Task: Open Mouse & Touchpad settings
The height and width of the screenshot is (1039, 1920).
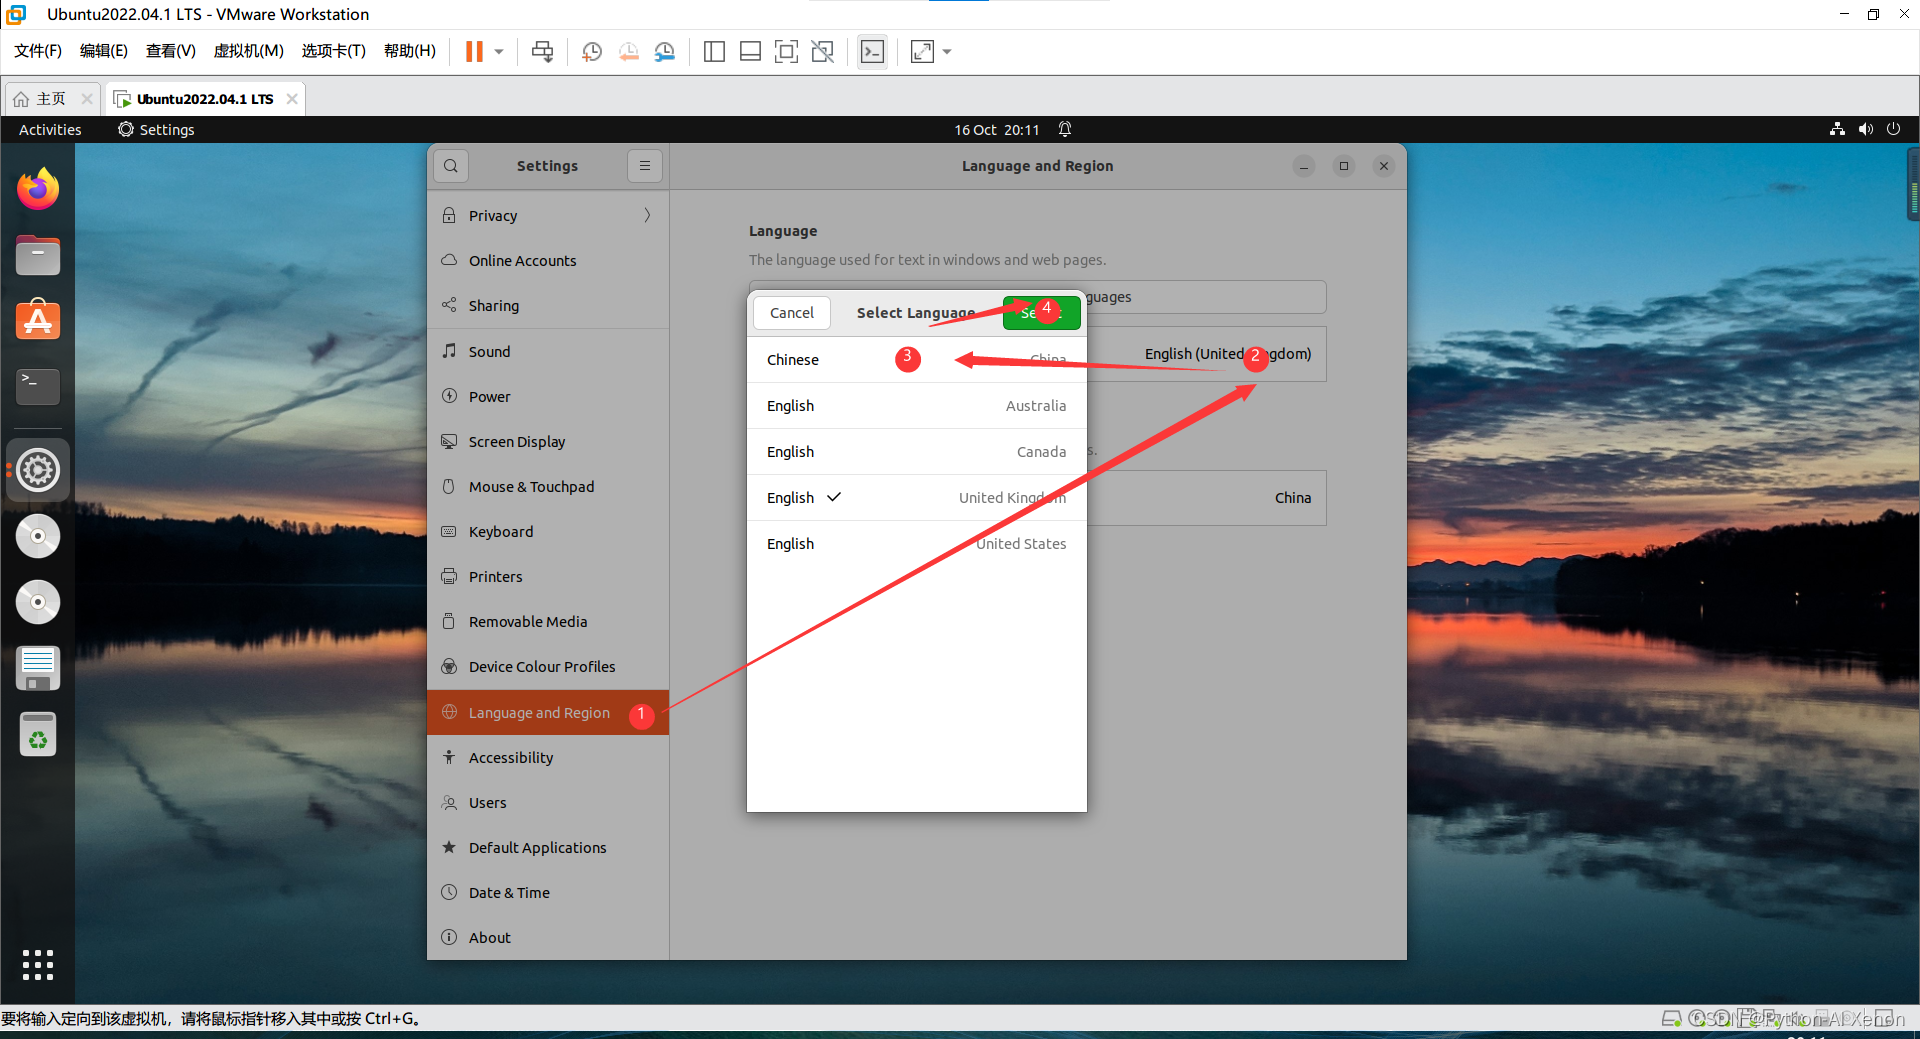Action: 548,487
